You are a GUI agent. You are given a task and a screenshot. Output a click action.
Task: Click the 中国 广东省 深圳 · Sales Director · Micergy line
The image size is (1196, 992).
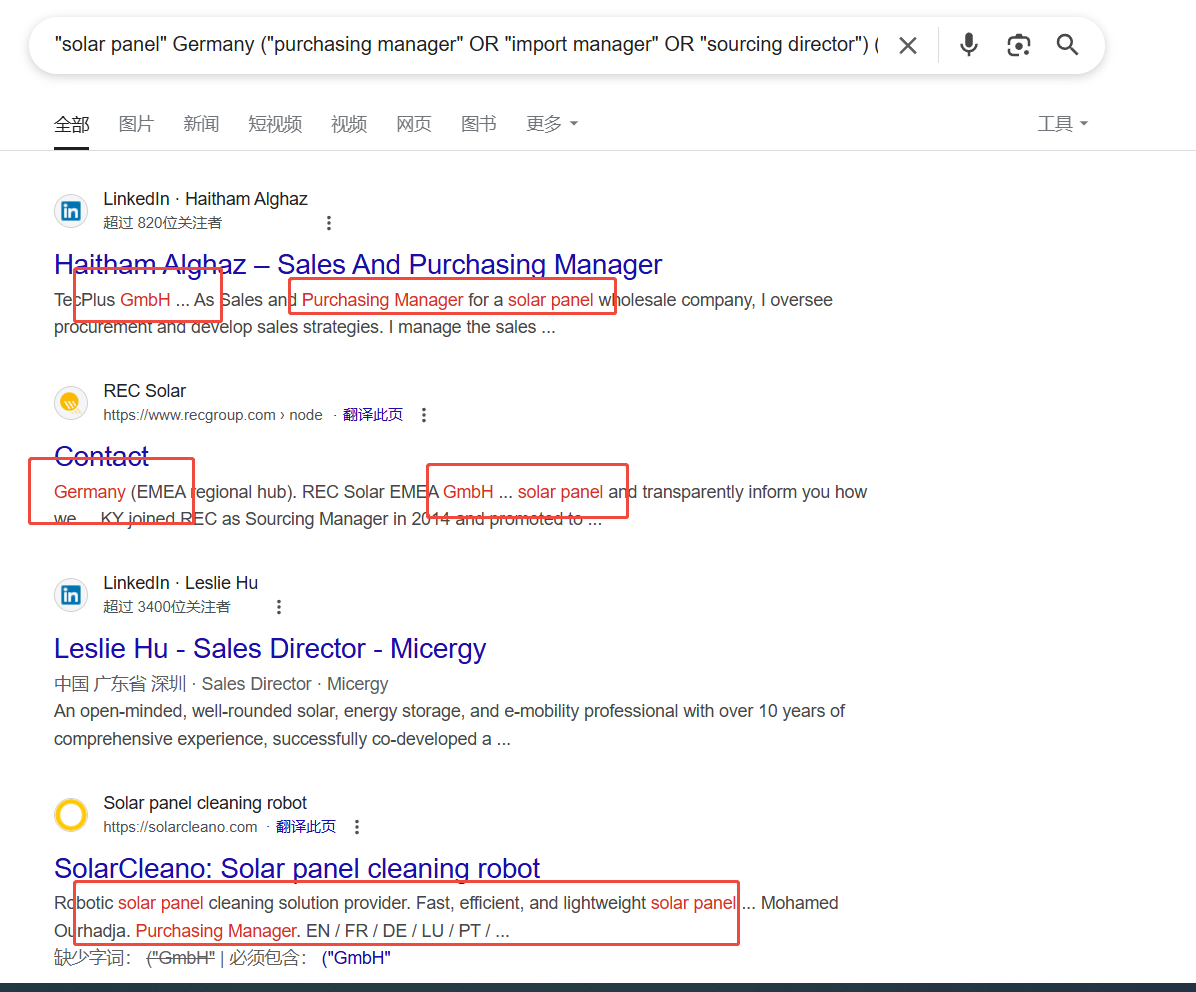(x=221, y=684)
